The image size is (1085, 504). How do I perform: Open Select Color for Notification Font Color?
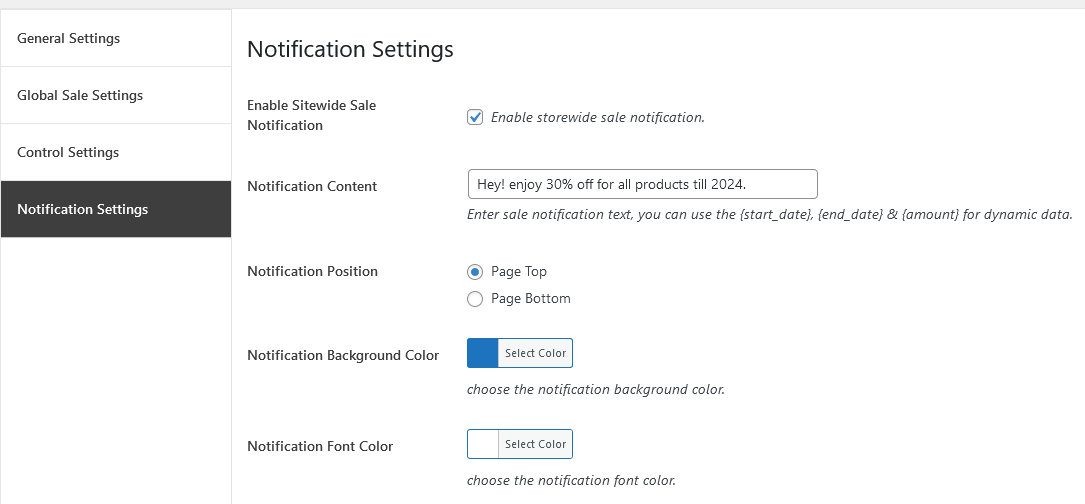click(x=535, y=444)
